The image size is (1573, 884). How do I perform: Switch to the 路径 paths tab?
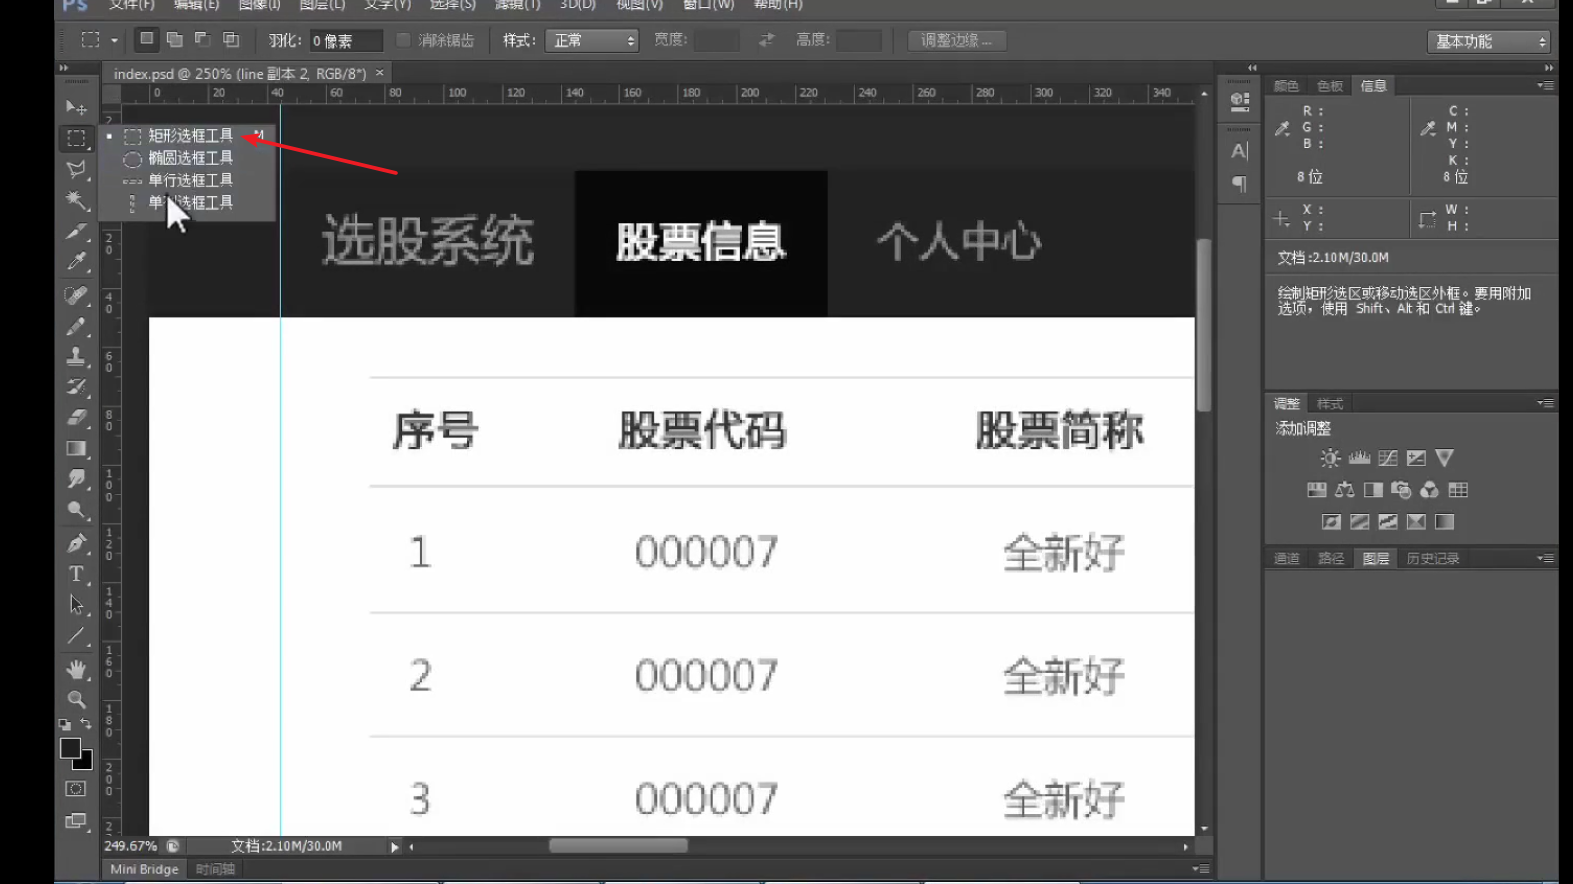1330,558
